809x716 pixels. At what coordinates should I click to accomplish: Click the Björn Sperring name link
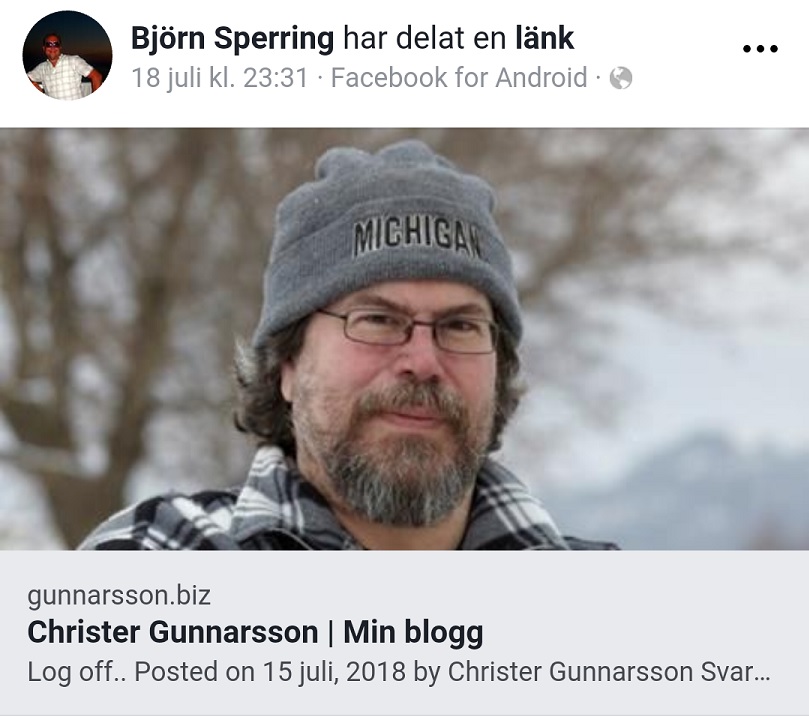[233, 39]
